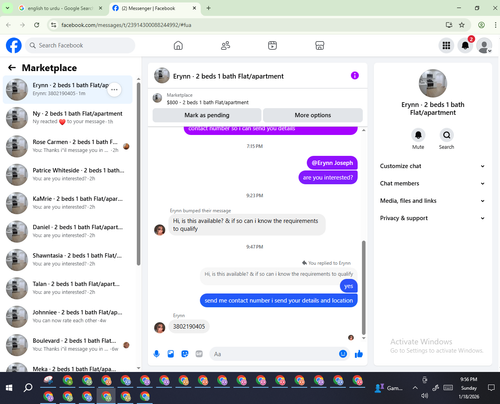
Task: Open the KaMrie conversation
Action: (x=68, y=203)
